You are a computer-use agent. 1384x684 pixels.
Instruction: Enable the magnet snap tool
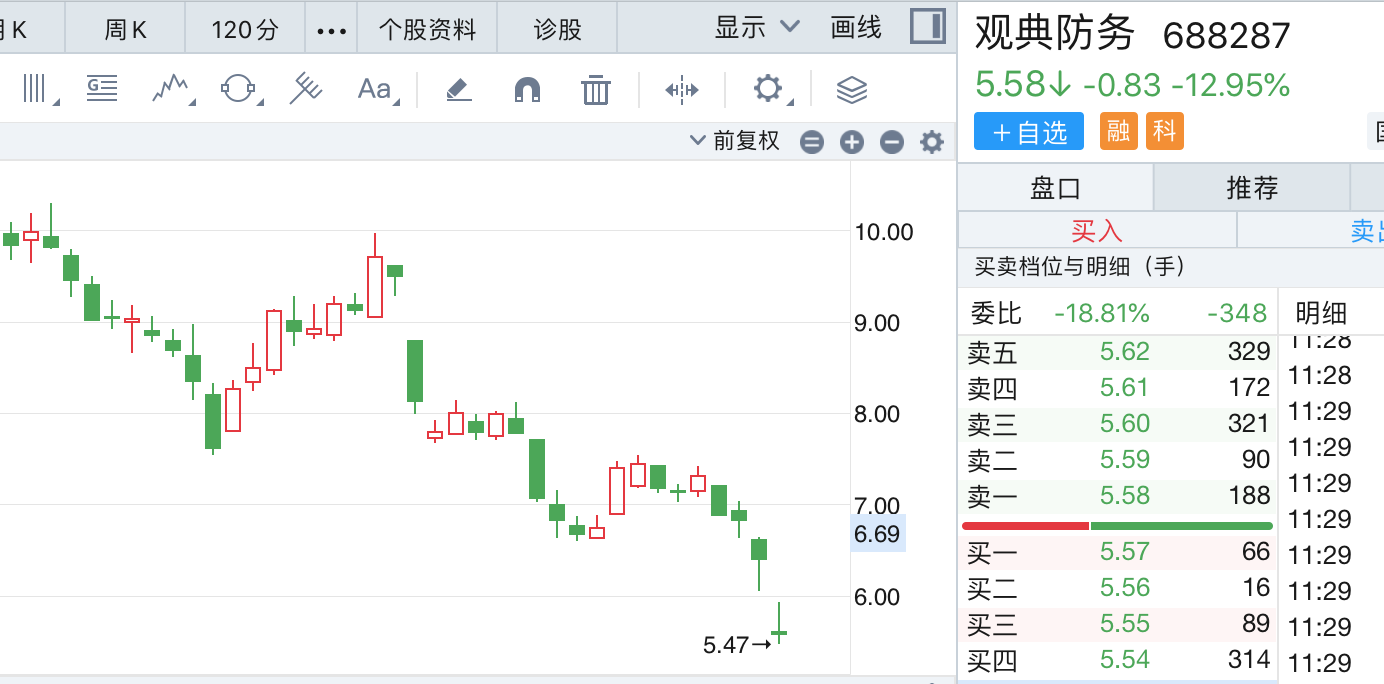(x=527, y=90)
